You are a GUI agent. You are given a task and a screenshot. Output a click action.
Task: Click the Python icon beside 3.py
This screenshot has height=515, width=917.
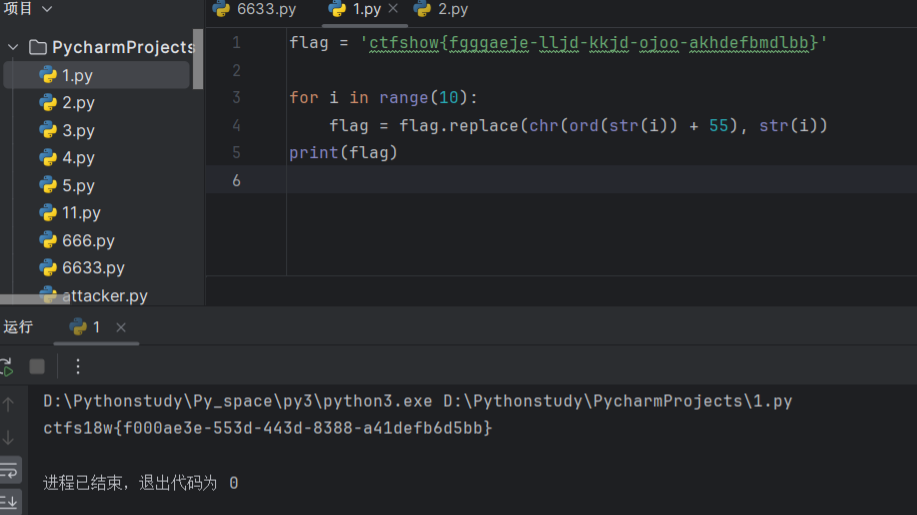[x=48, y=130]
